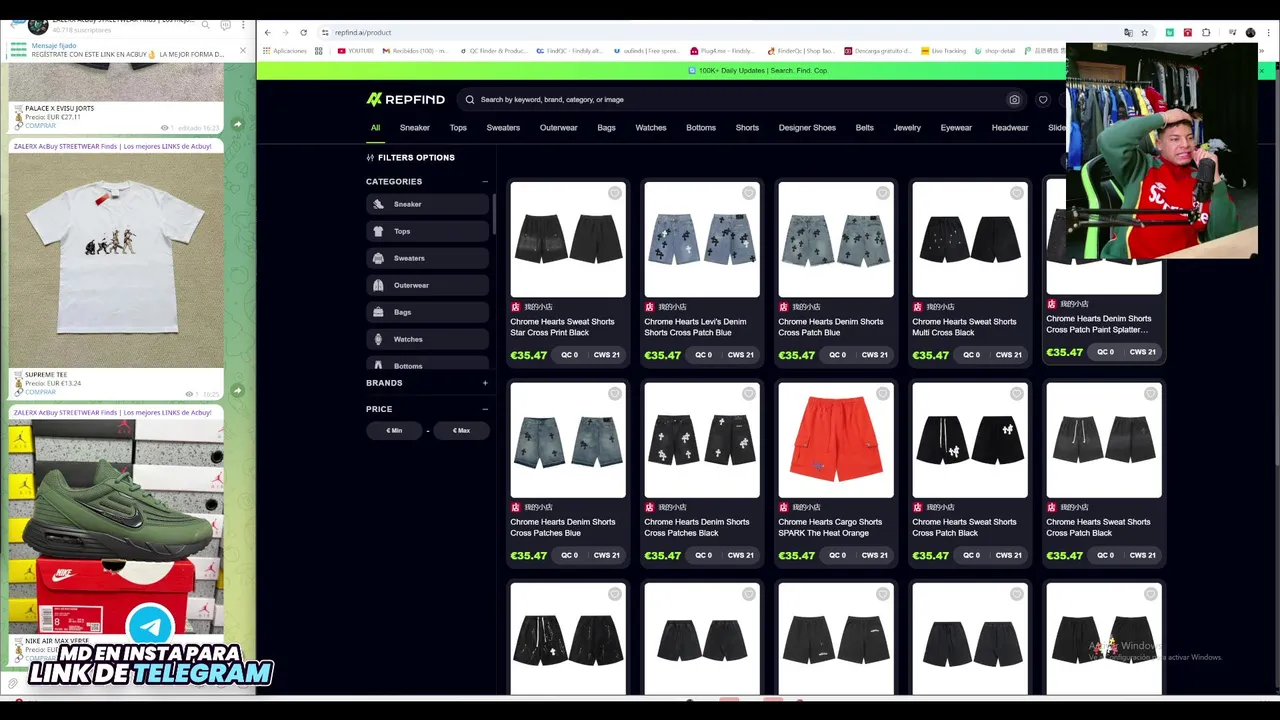Image resolution: width=1280 pixels, height=720 pixels.
Task: Click the Outerwear category jacket icon
Action: tap(378, 285)
